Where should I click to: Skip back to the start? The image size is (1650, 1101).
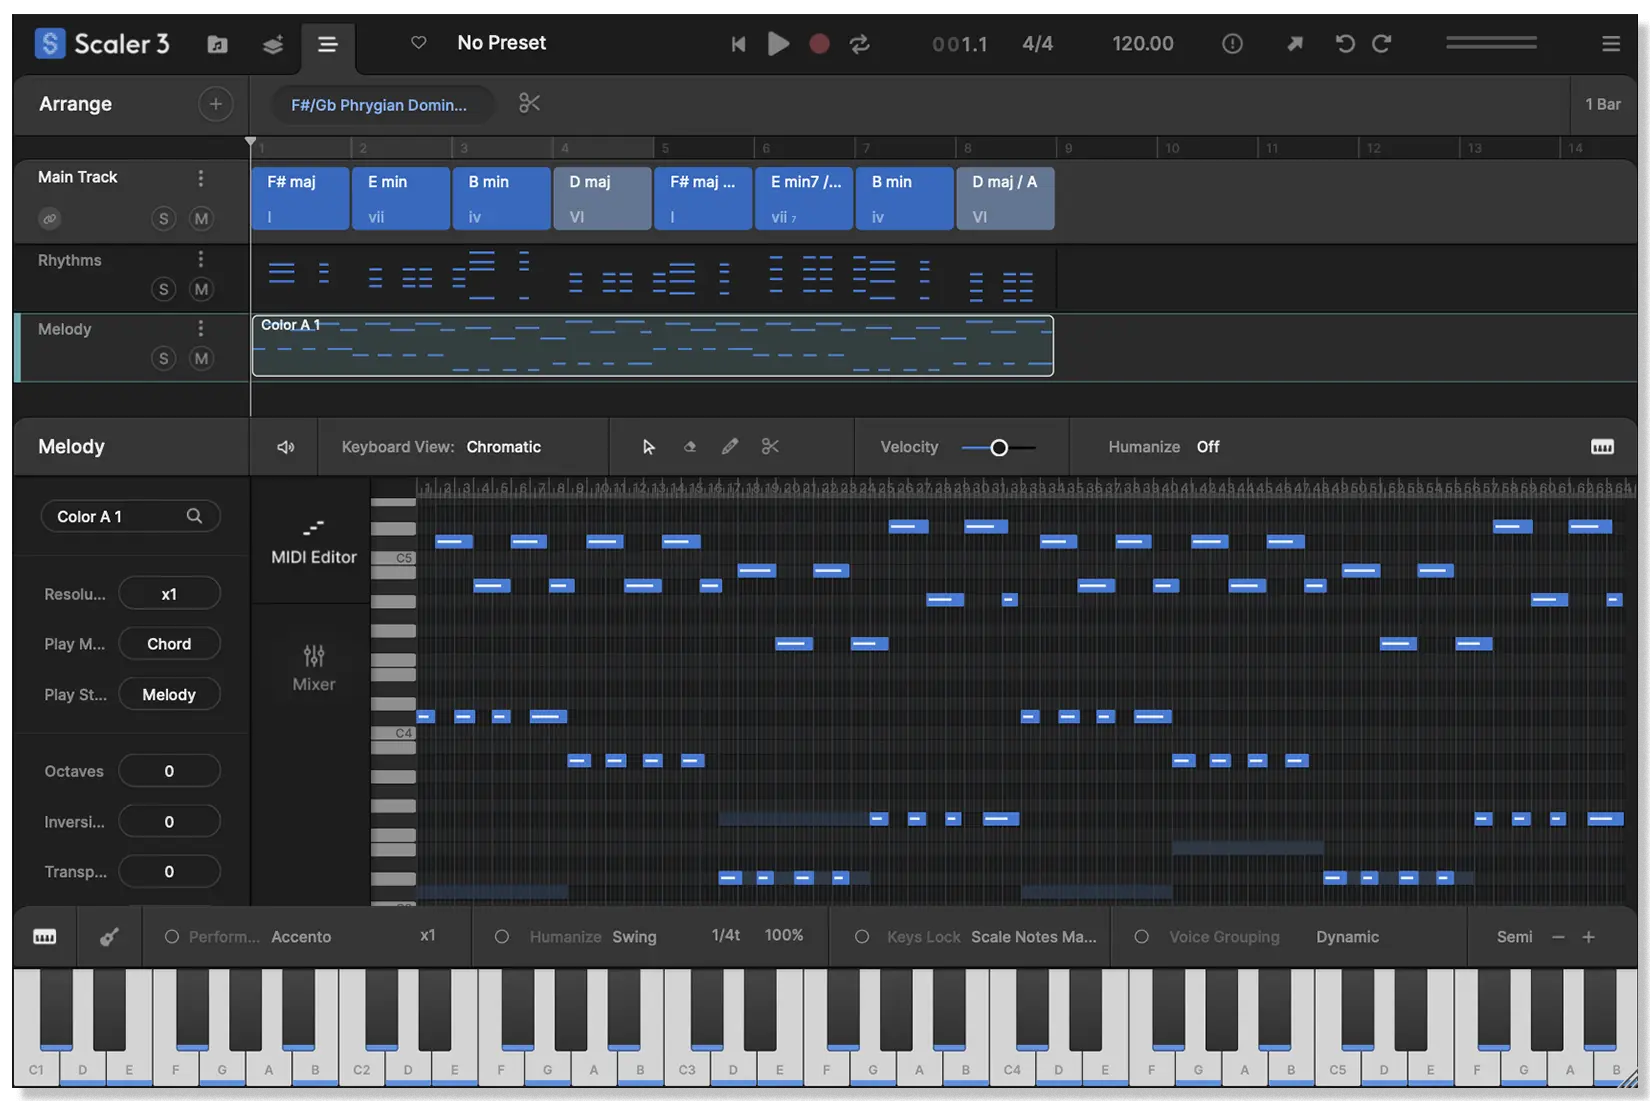point(738,44)
